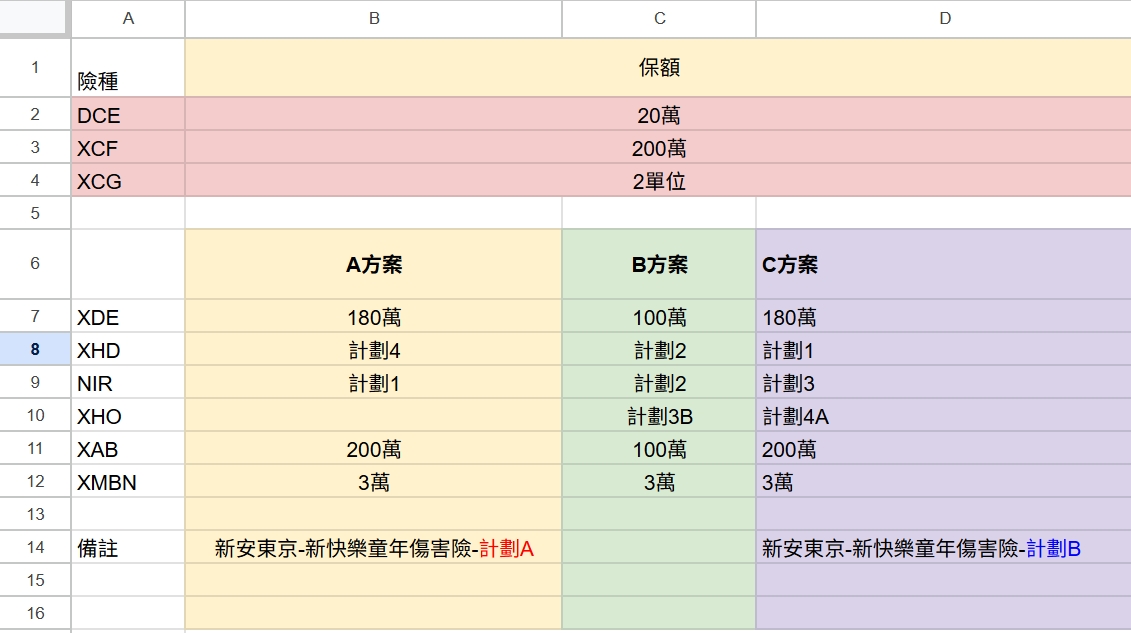Click the select-all corner box

pos(35,18)
